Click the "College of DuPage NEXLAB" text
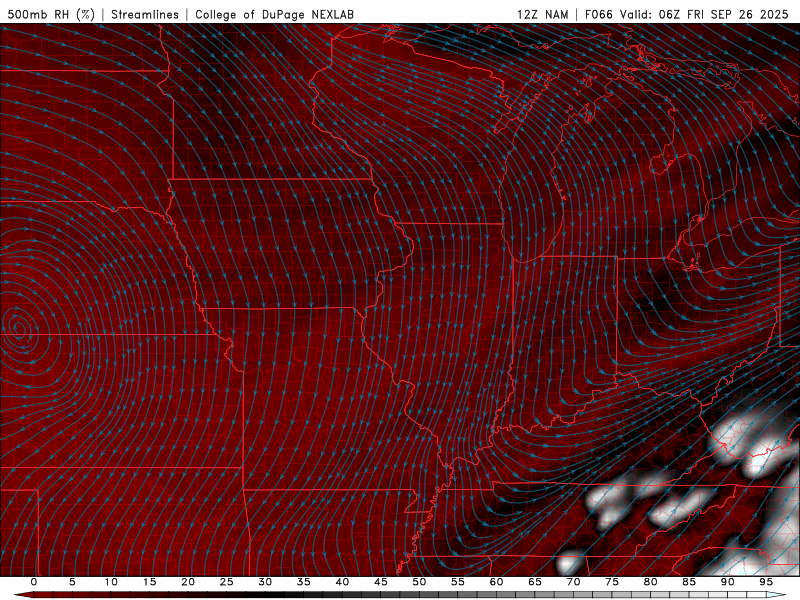Screen dimensions: 800x600 [274, 14]
